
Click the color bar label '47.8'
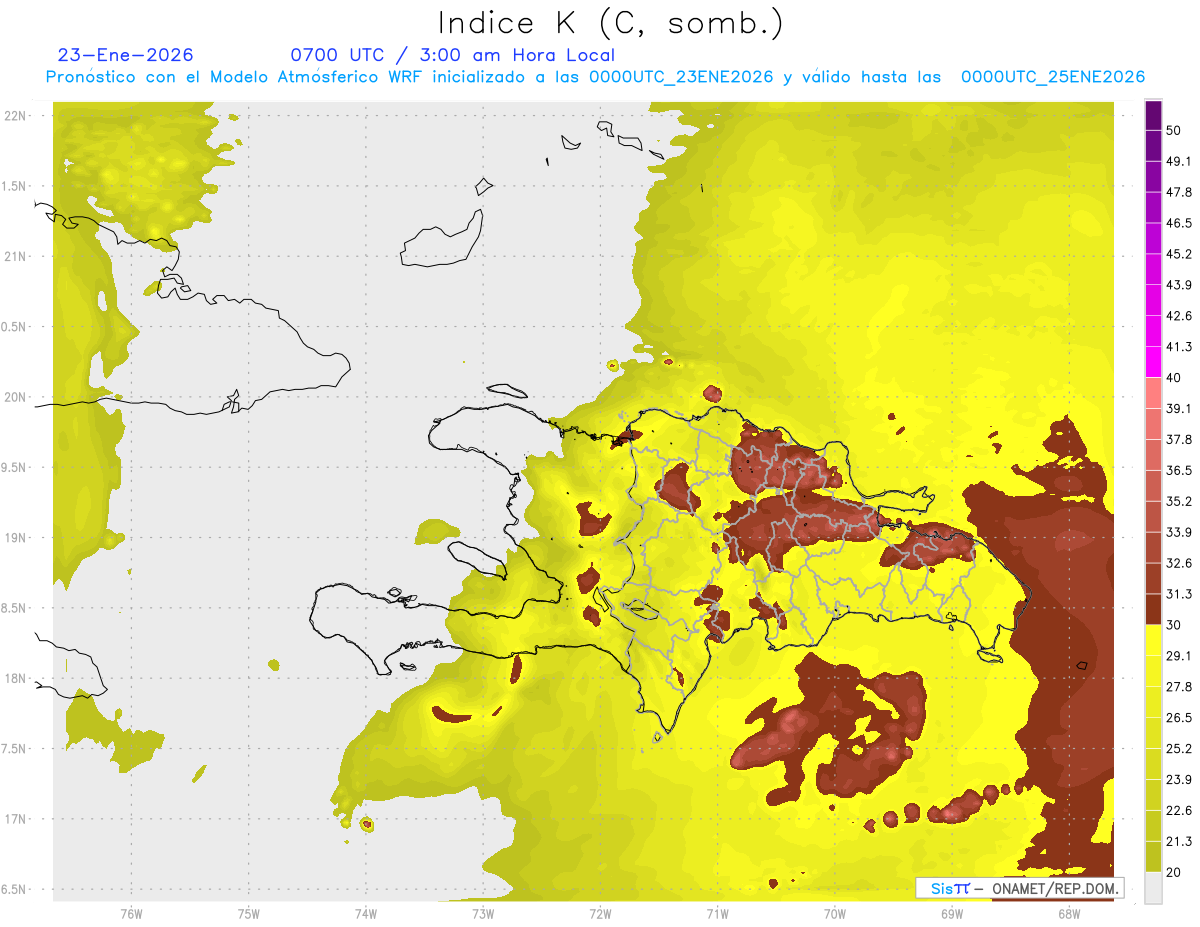(x=1179, y=192)
